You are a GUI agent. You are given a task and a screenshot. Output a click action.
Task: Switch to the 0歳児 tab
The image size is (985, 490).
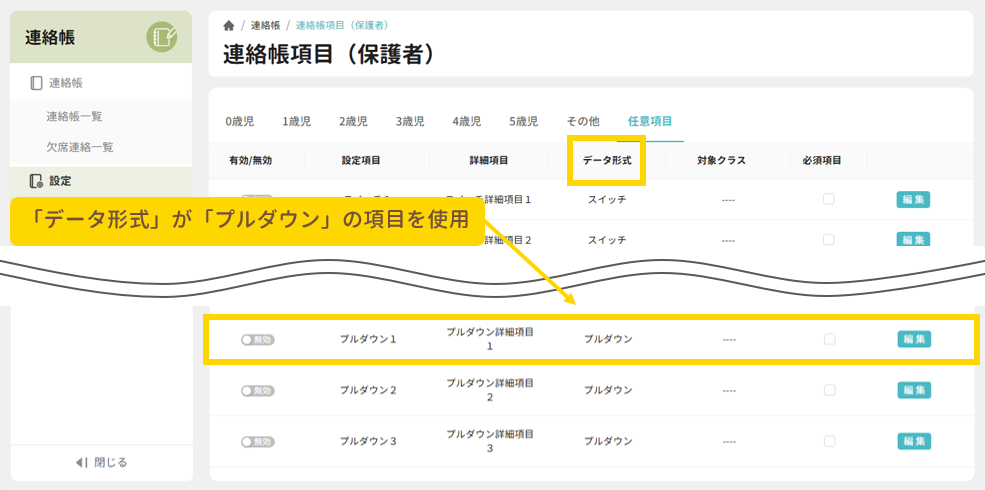pyautogui.click(x=239, y=121)
